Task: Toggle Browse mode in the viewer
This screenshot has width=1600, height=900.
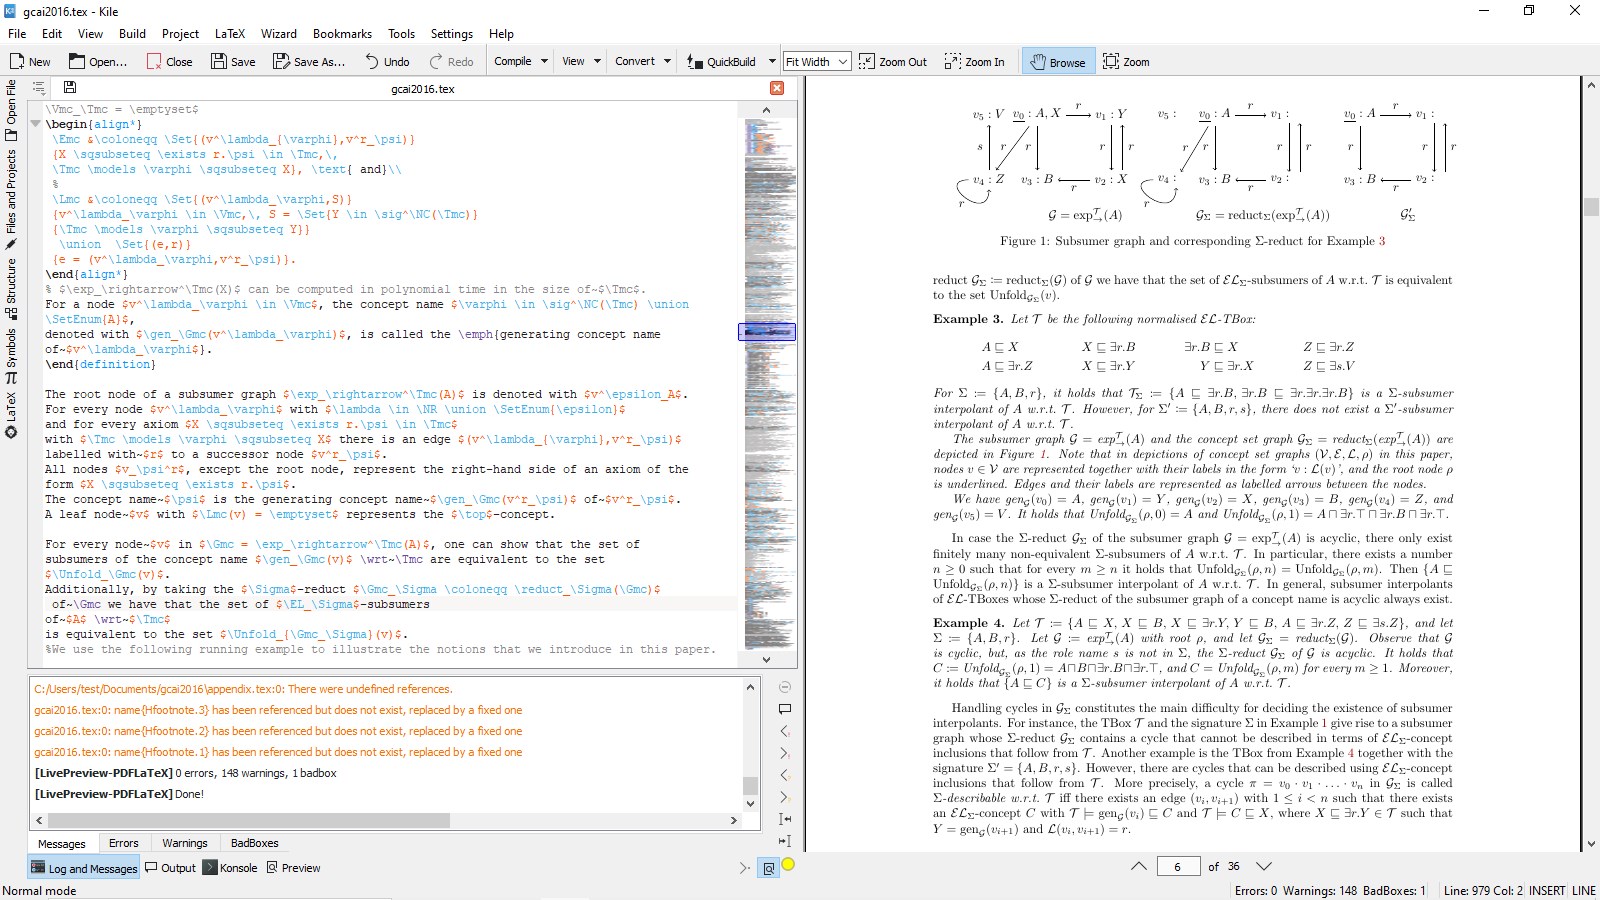Action: tap(1057, 61)
